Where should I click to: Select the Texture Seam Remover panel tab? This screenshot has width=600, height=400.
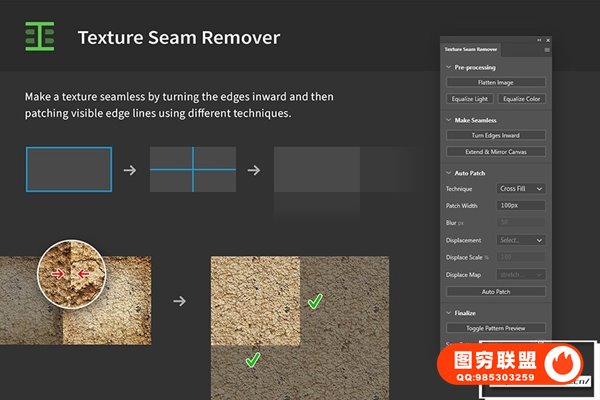[470, 49]
